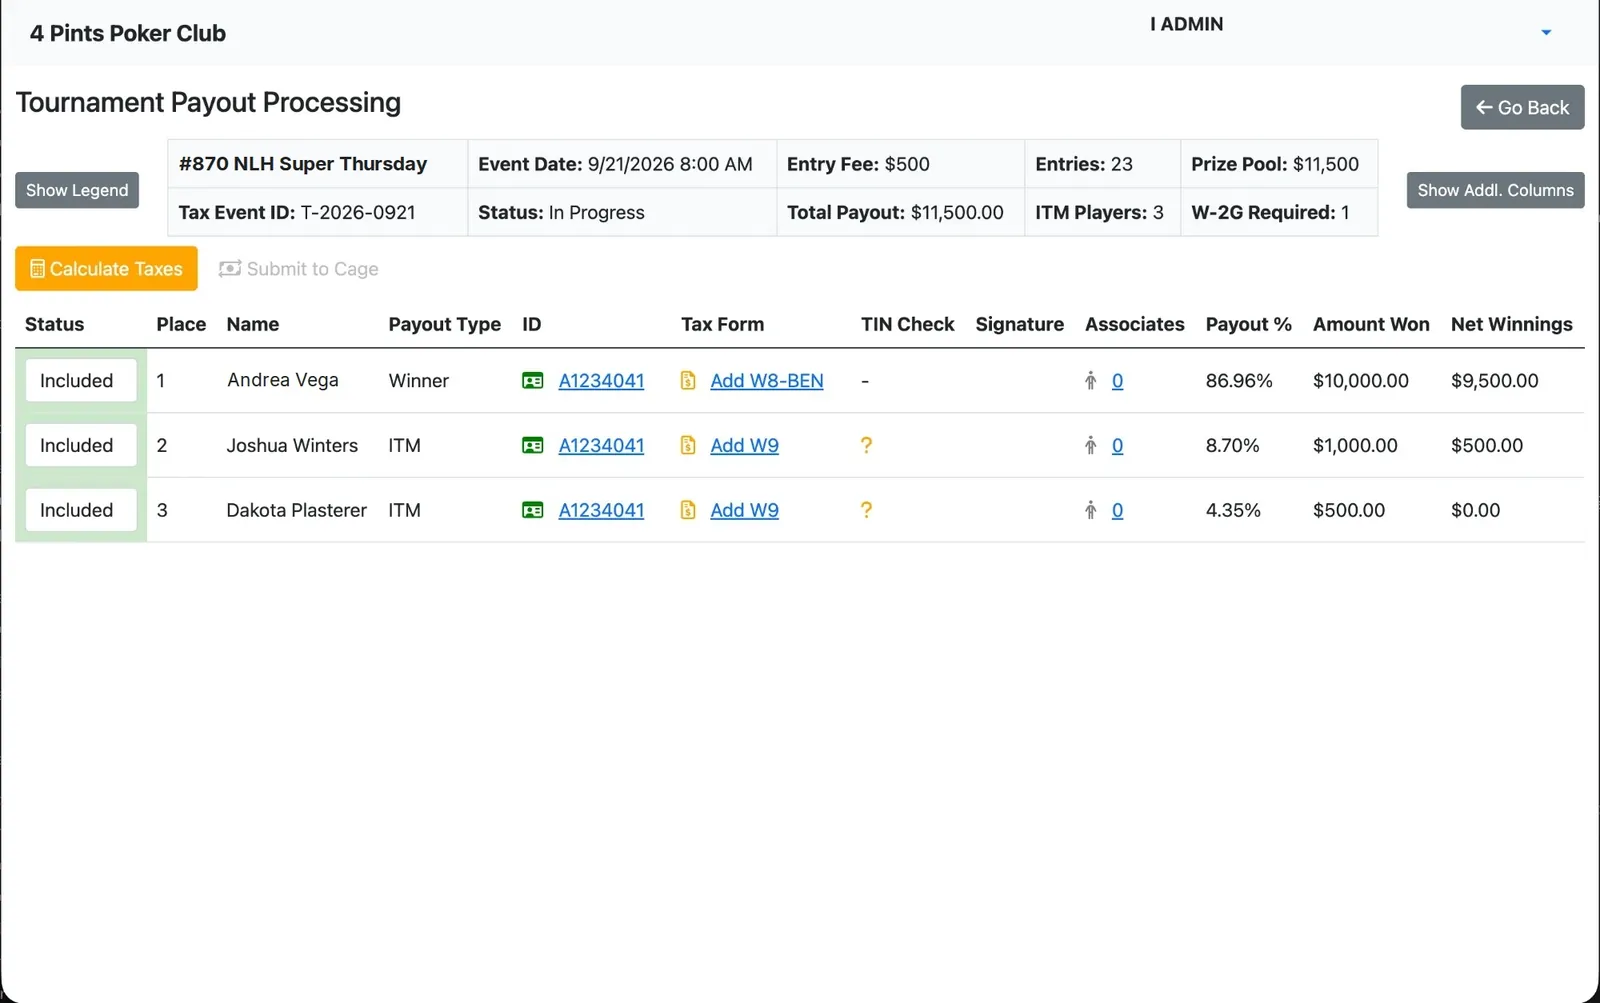The width and height of the screenshot is (1600, 1003).
Task: Click the 4 Pints Poker Club title
Action: (x=128, y=33)
